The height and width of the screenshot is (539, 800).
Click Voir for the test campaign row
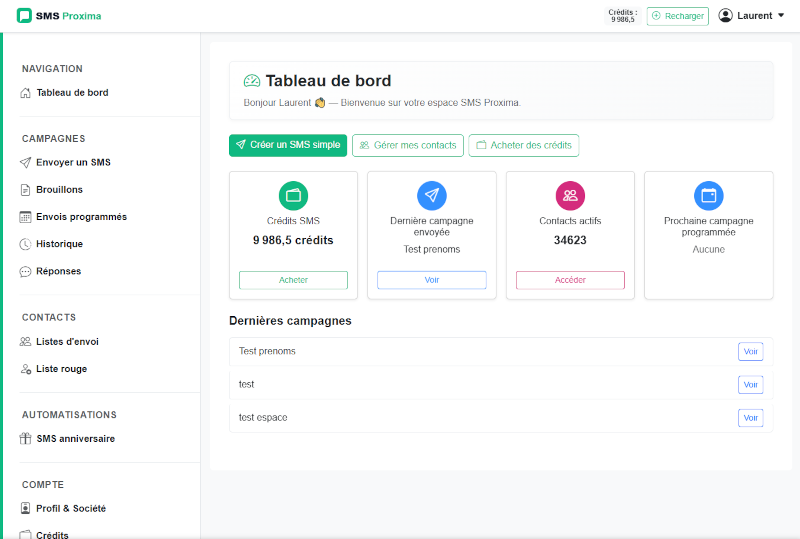(x=751, y=385)
